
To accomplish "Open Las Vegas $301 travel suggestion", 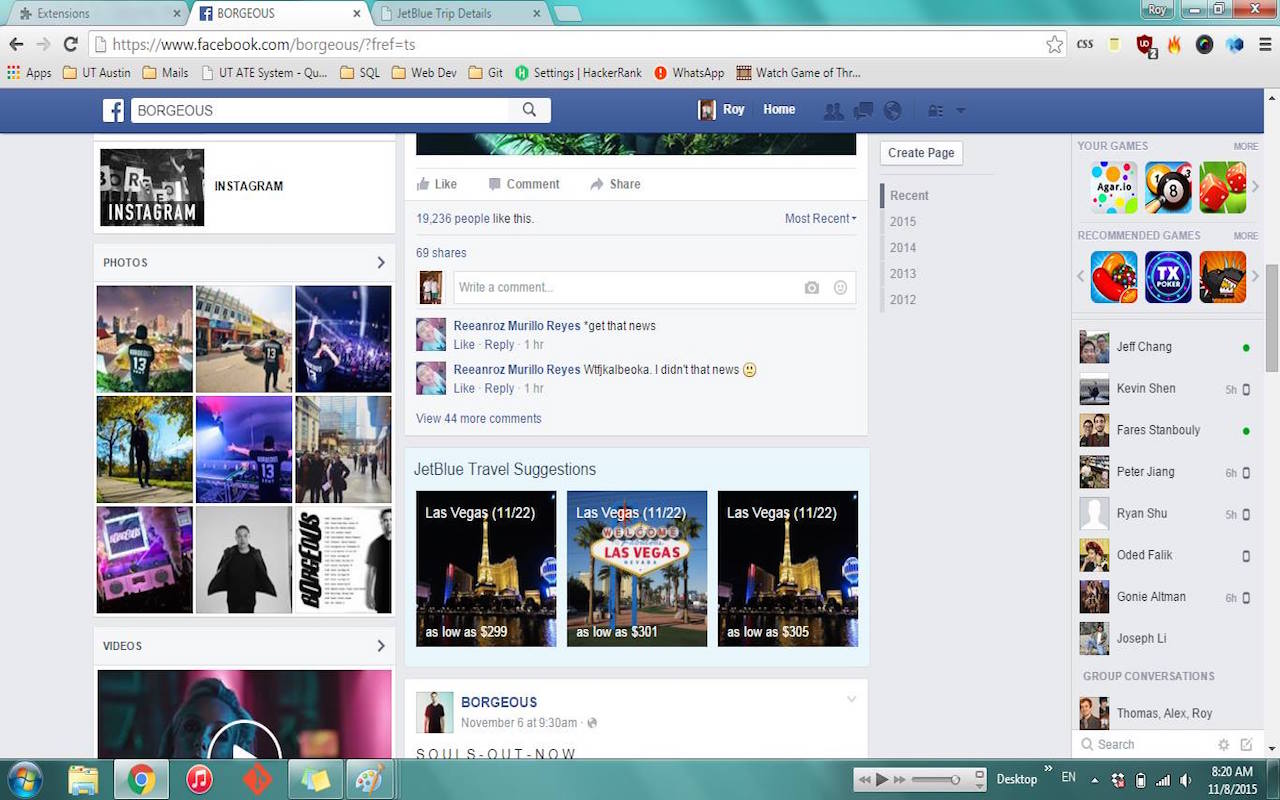I will coord(637,568).
